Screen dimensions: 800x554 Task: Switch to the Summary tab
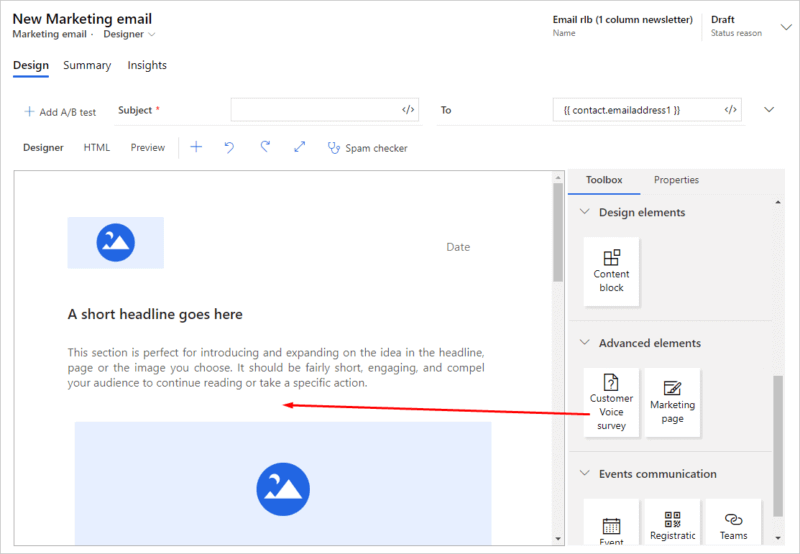[87, 65]
